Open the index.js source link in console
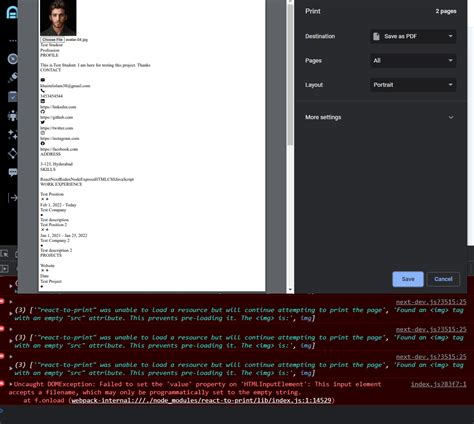The width and height of the screenshot is (474, 424). tap(438, 384)
